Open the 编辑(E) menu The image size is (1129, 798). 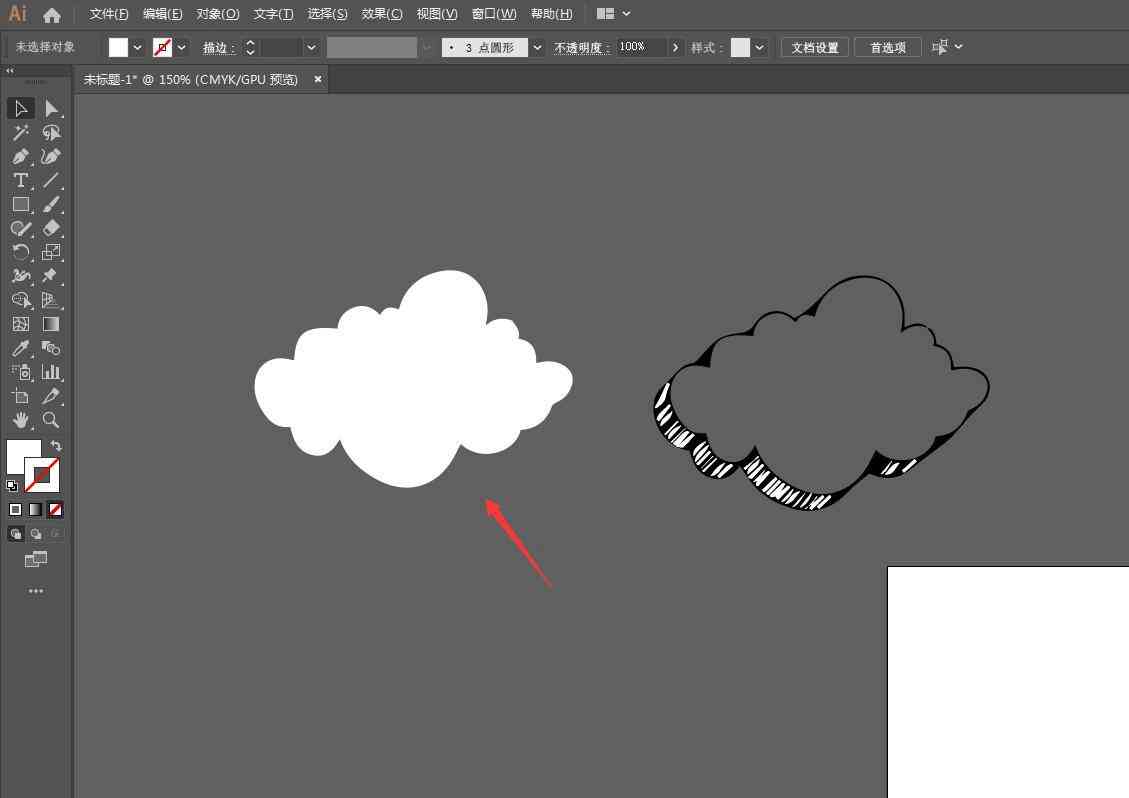click(163, 14)
